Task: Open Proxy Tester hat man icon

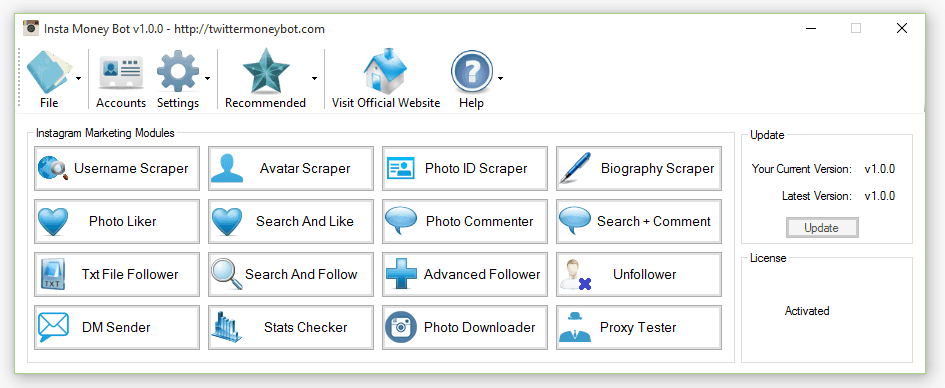Action: point(574,327)
